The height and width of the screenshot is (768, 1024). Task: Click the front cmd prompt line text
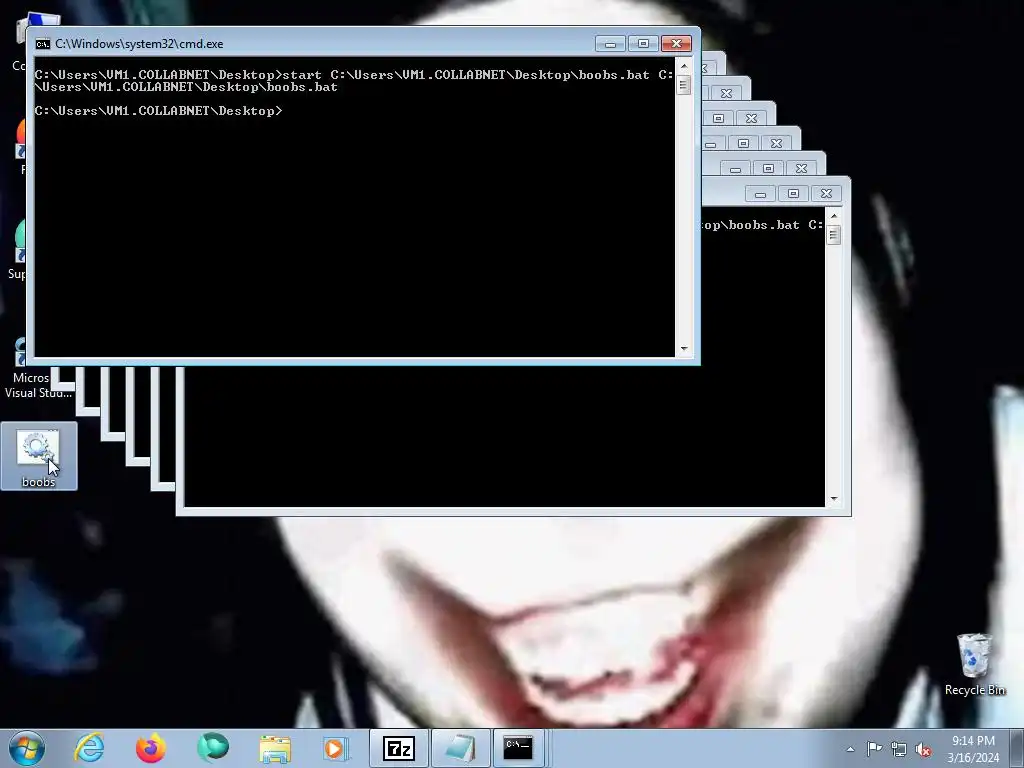pos(158,110)
